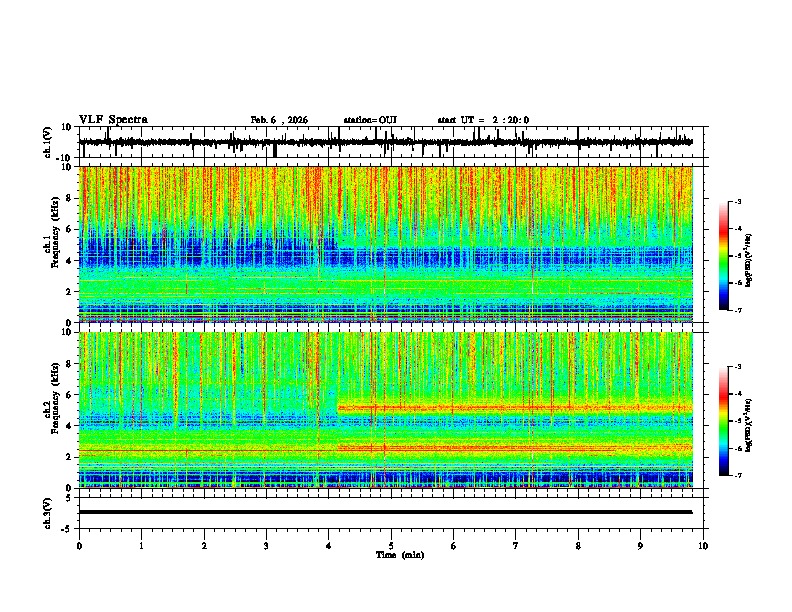Click the time-axis tick label "2"

pyautogui.click(x=204, y=546)
